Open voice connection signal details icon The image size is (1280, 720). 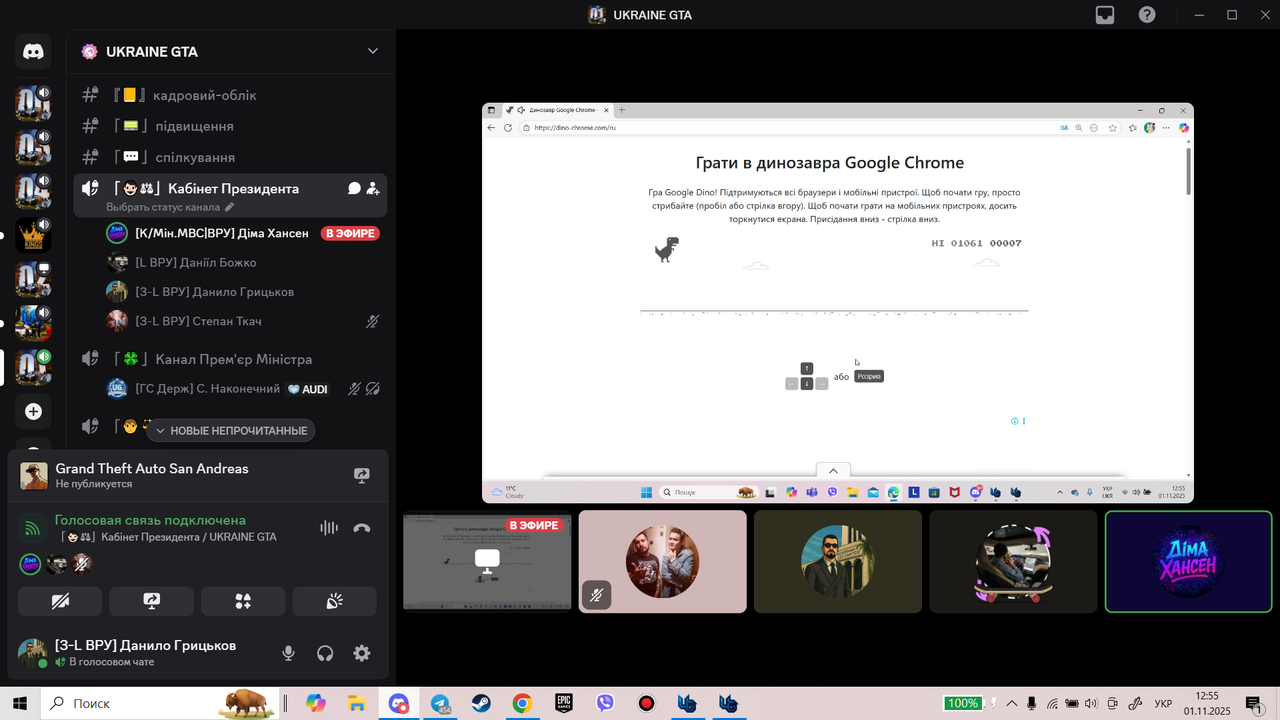click(33, 528)
